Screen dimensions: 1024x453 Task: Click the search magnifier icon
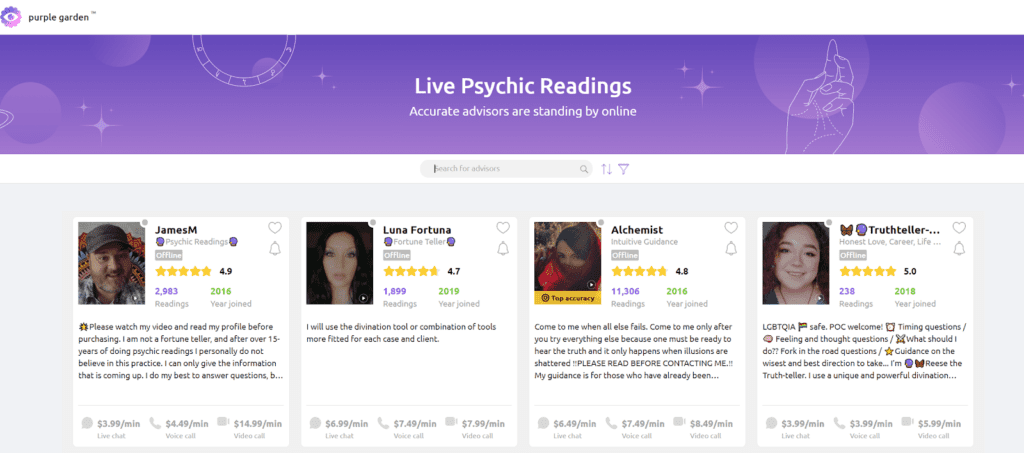click(584, 169)
